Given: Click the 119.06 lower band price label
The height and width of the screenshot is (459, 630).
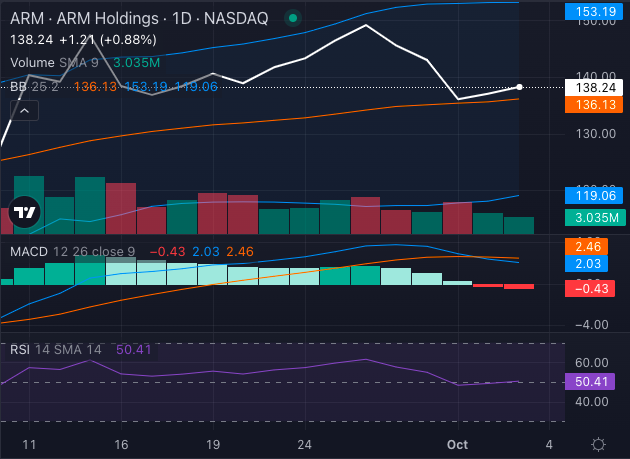Looking at the screenshot, I should pos(594,196).
